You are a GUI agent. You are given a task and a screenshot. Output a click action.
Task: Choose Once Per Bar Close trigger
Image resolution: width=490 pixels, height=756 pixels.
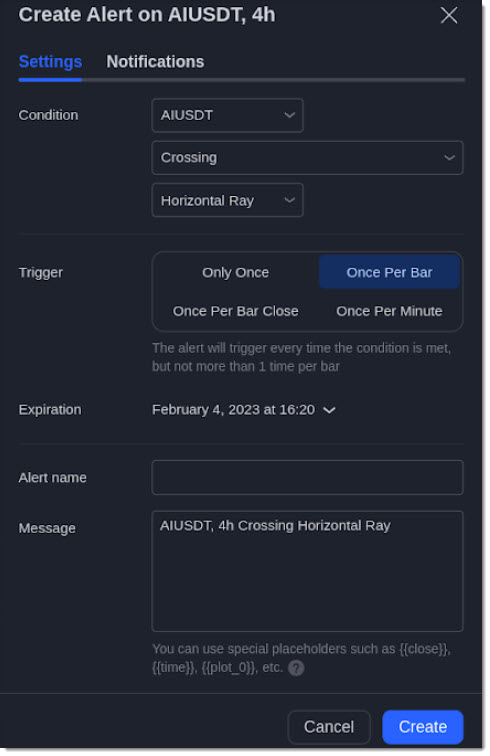[x=235, y=311]
